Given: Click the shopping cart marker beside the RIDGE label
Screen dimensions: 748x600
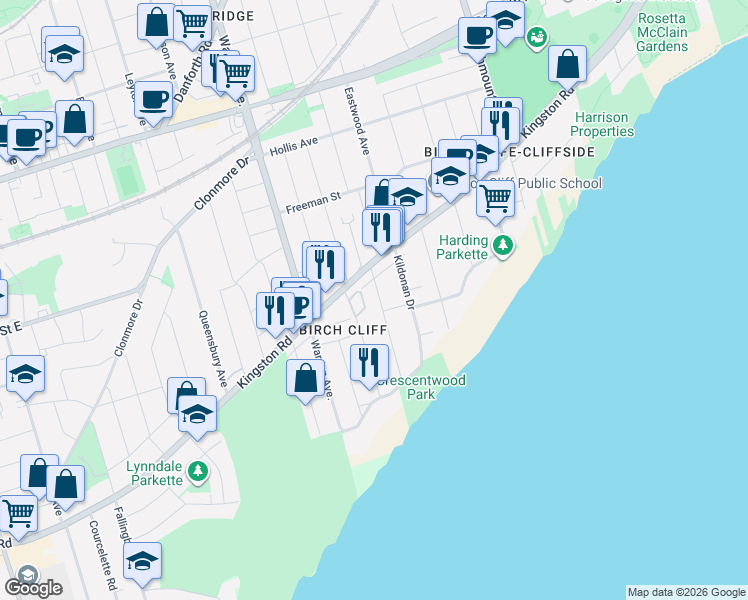Looking at the screenshot, I should click(193, 24).
